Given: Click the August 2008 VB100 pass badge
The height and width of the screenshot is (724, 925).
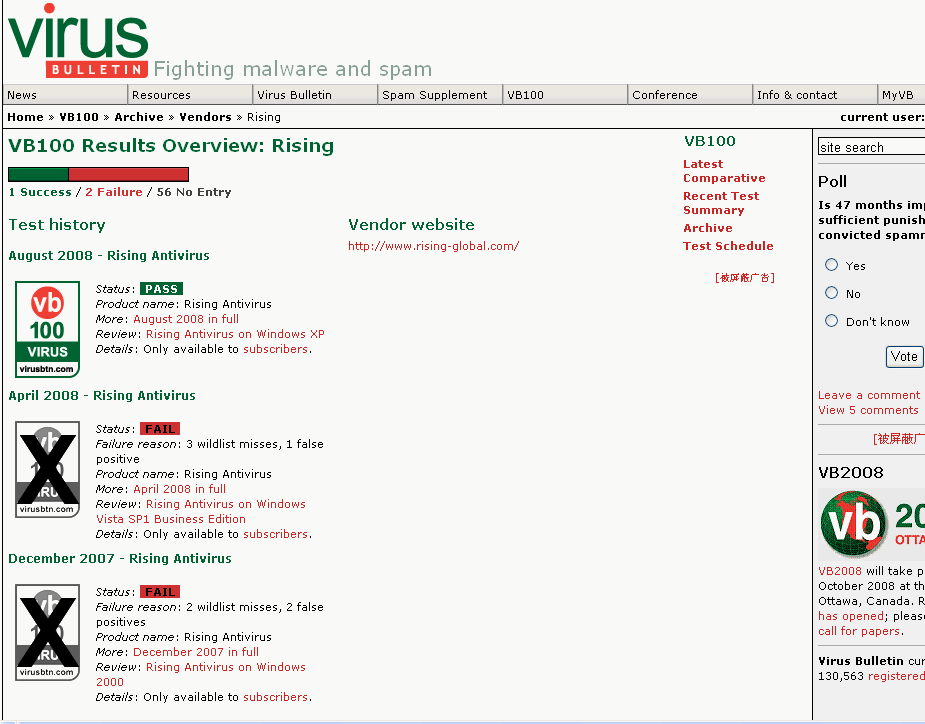Looking at the screenshot, I should [x=47, y=329].
